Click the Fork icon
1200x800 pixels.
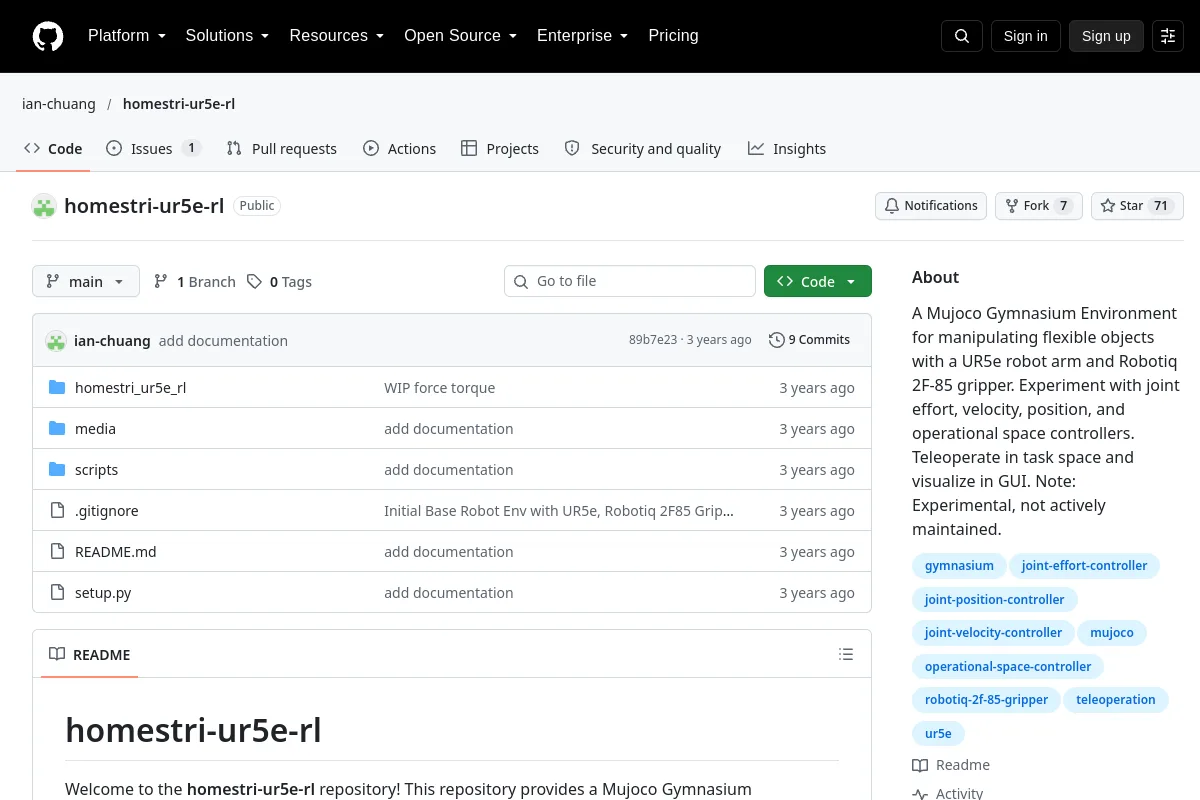coord(1012,206)
